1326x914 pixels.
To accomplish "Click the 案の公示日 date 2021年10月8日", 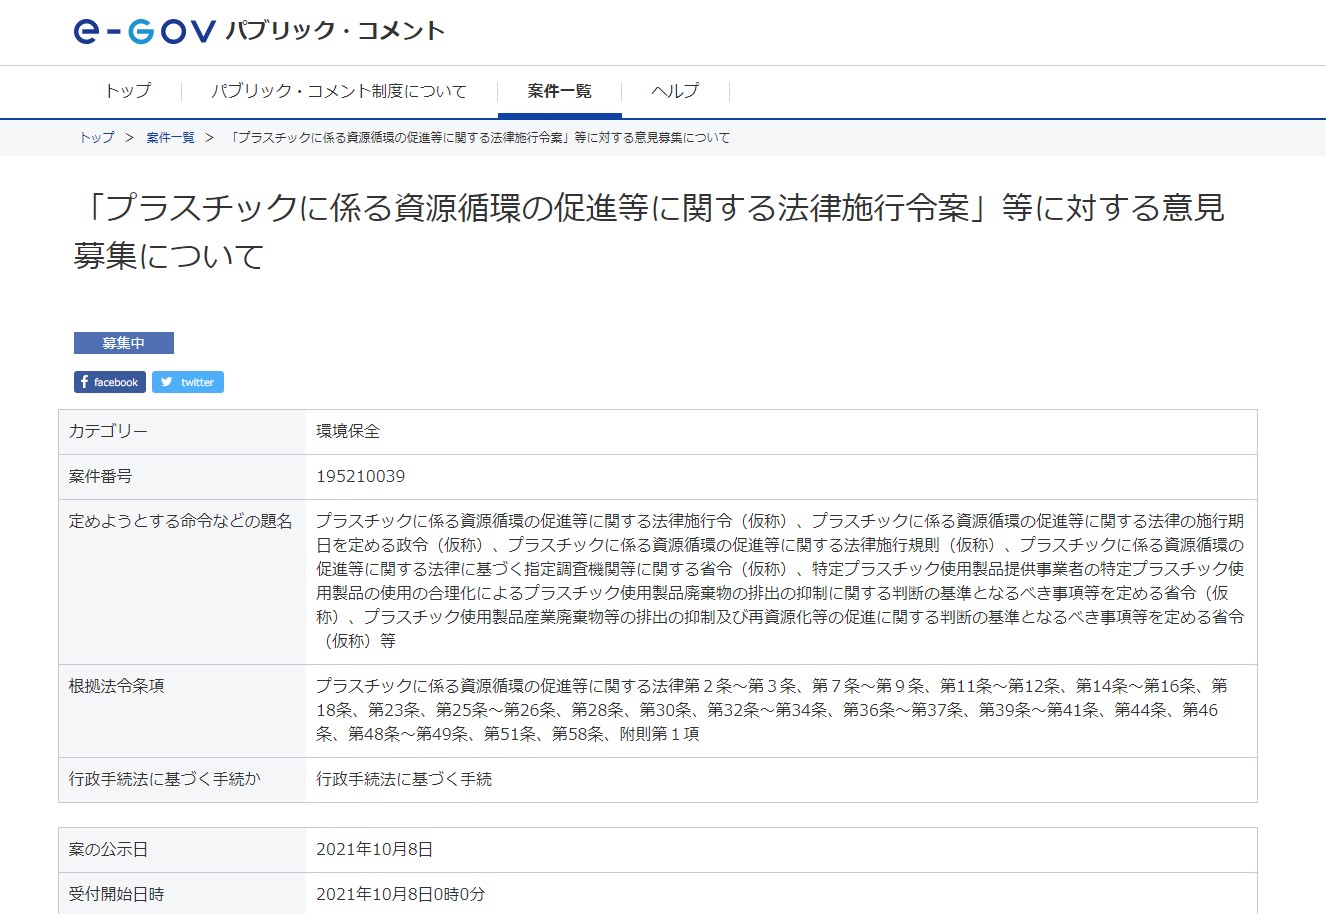I will pyautogui.click(x=374, y=850).
